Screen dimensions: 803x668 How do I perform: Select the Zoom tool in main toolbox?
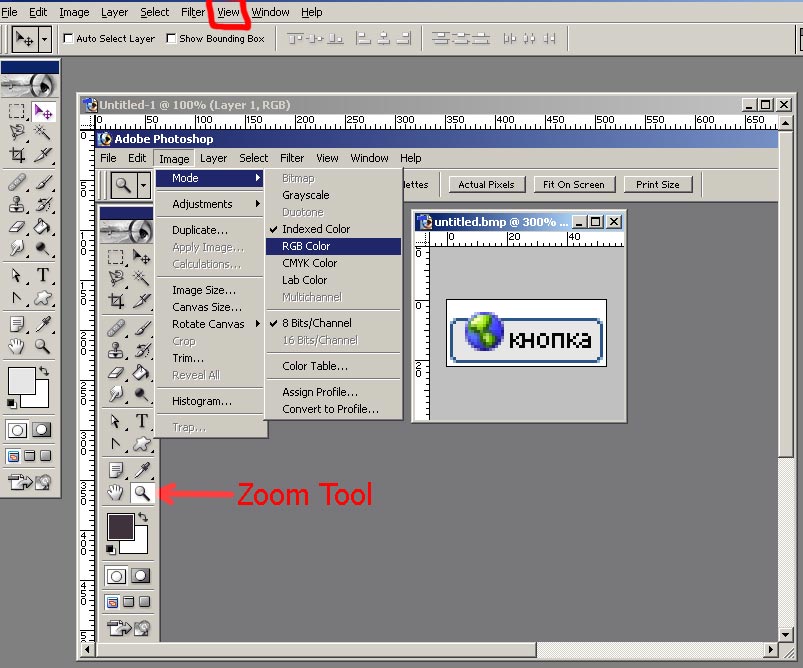click(43, 347)
